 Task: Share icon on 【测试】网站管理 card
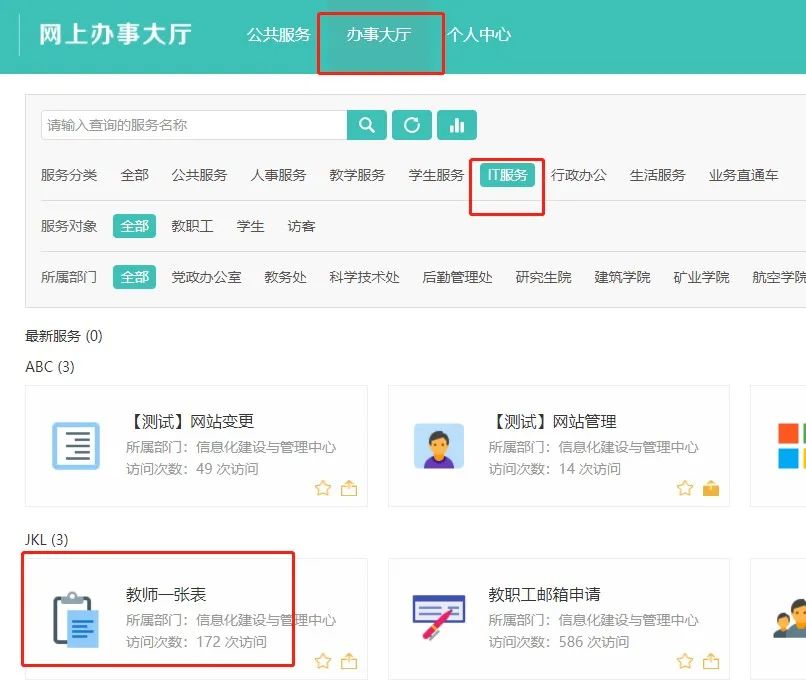pos(711,488)
